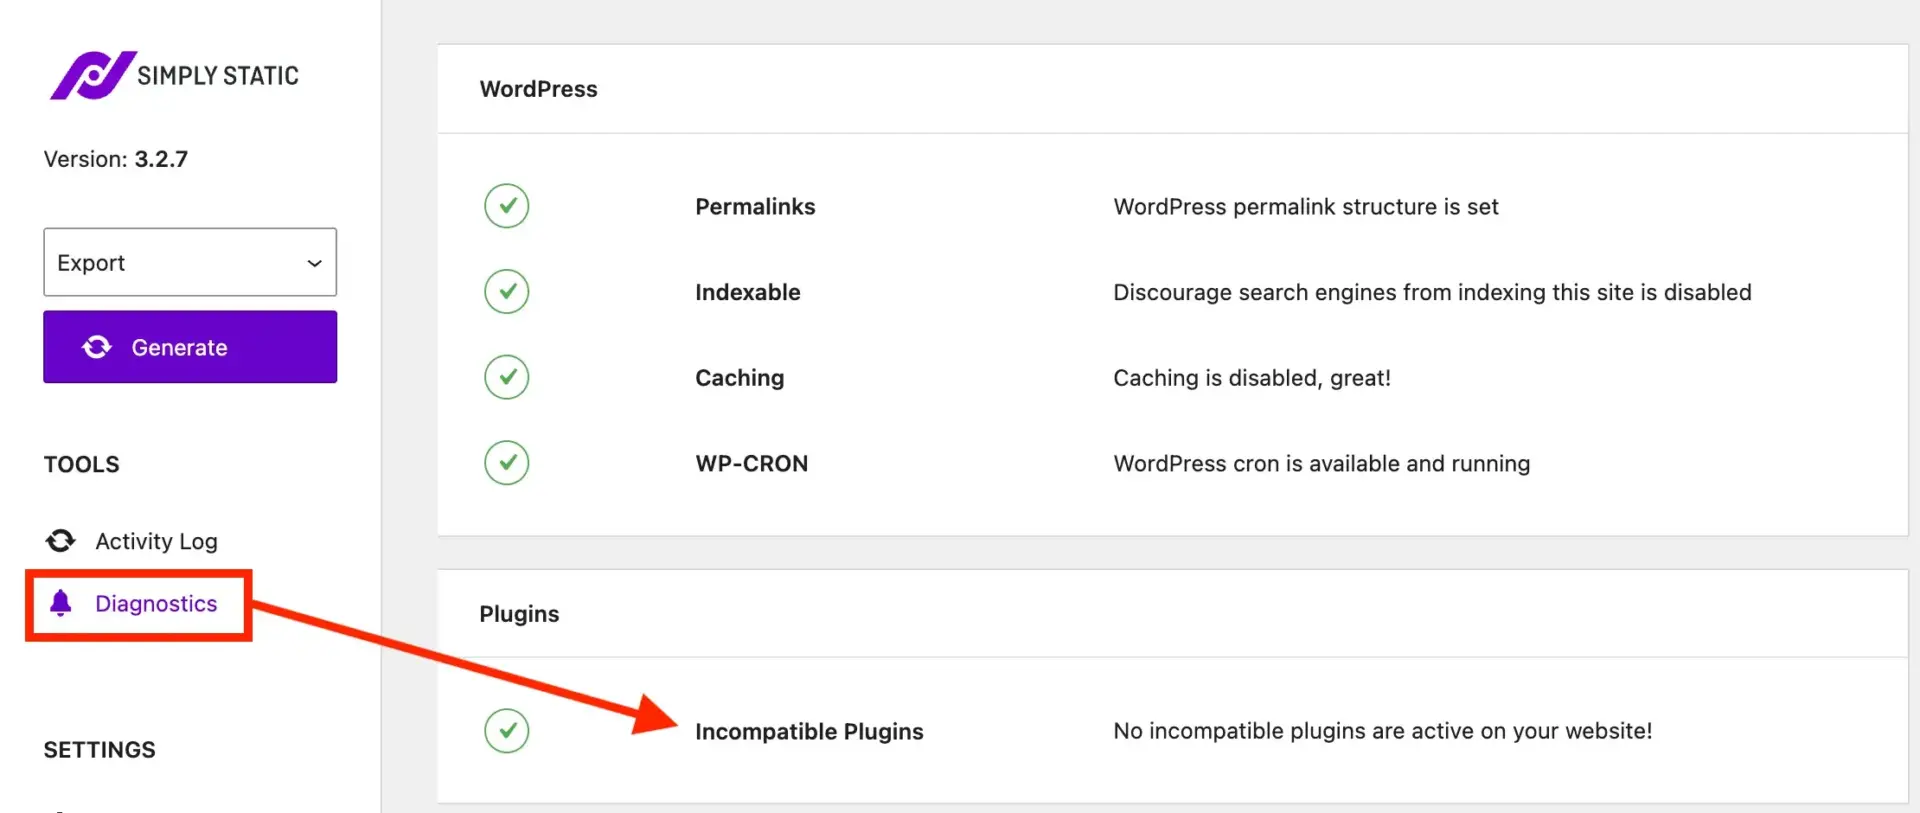Viewport: 1920px width, 813px height.
Task: Click the Version 3.2.7 text
Action: 116,158
